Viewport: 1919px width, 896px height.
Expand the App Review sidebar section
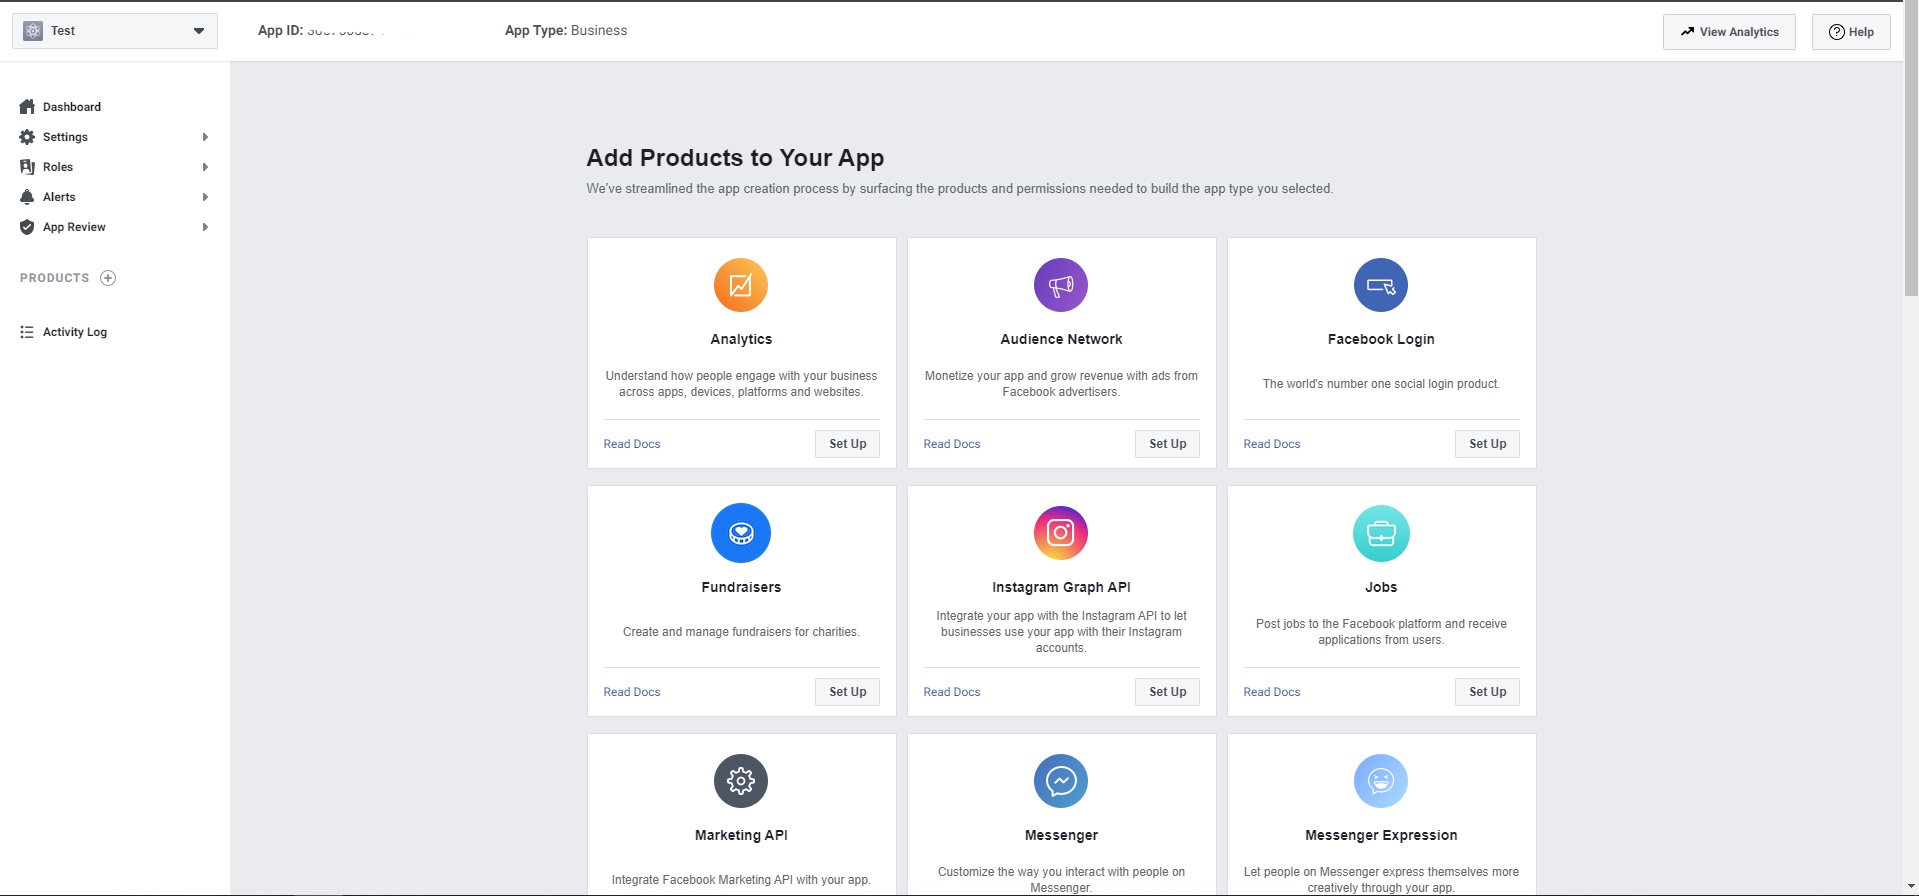205,227
